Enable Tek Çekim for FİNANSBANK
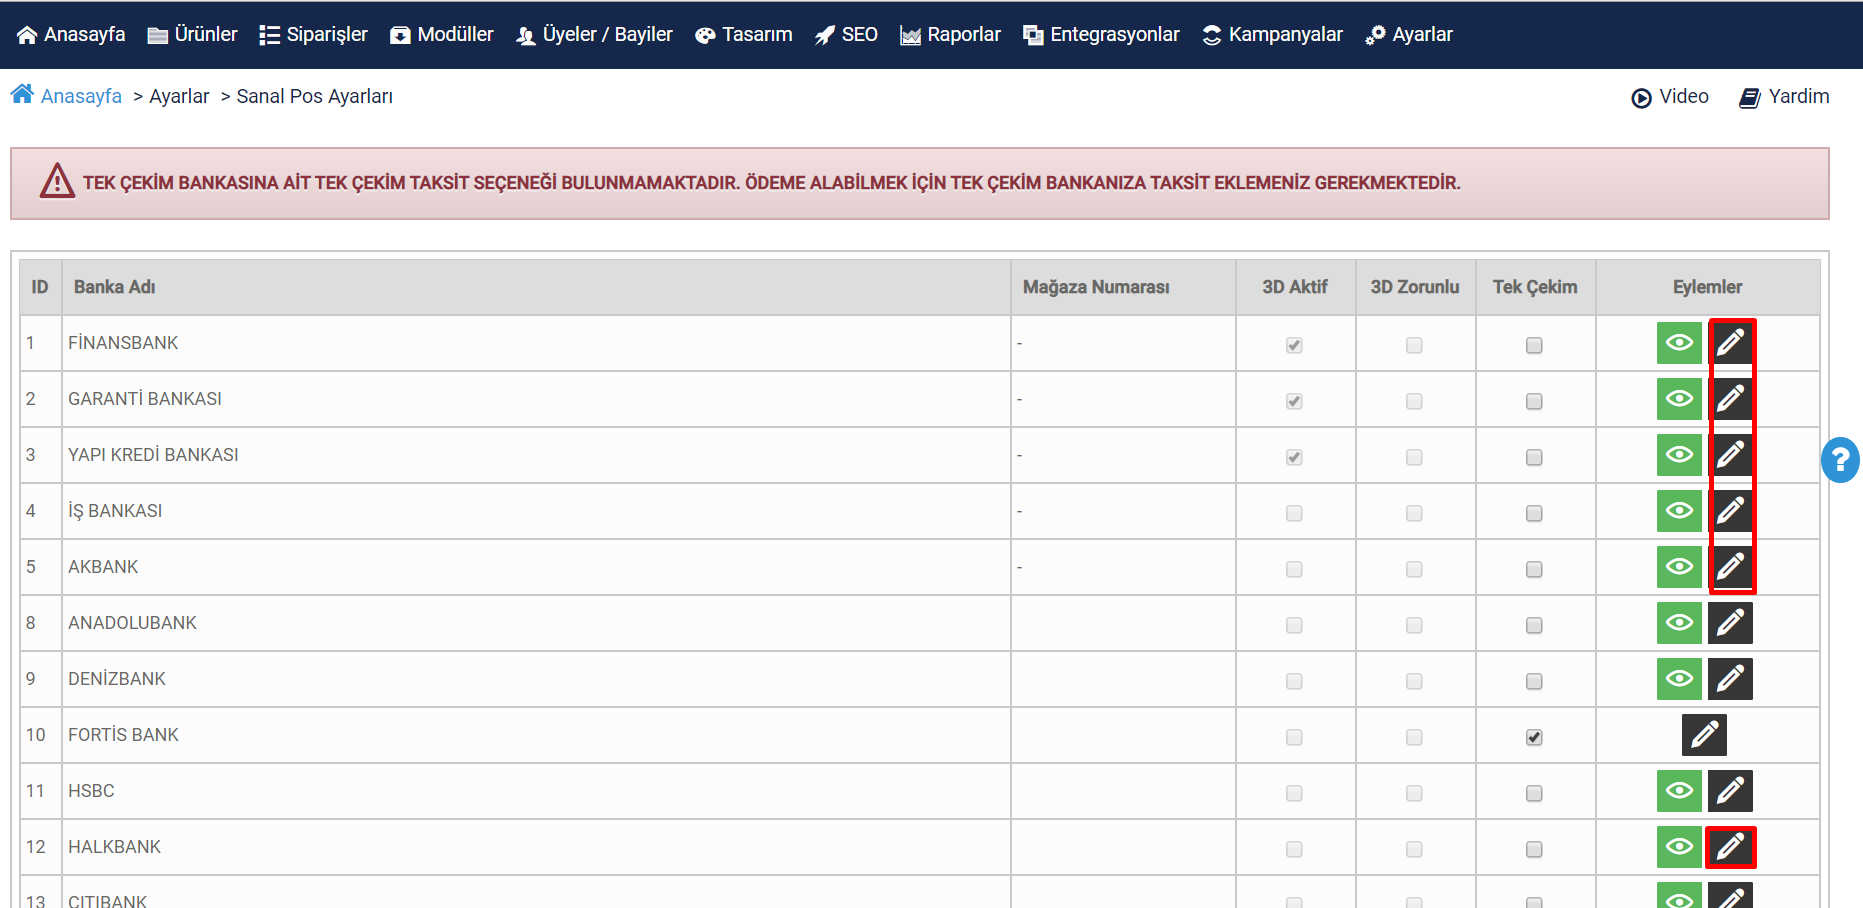 tap(1534, 345)
